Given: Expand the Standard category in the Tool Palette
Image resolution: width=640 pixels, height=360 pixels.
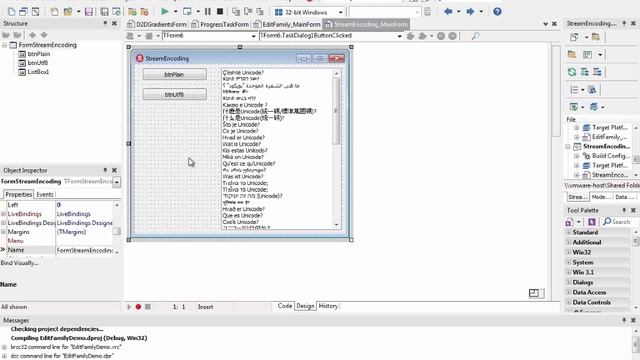Looking at the screenshot, I should tap(569, 232).
